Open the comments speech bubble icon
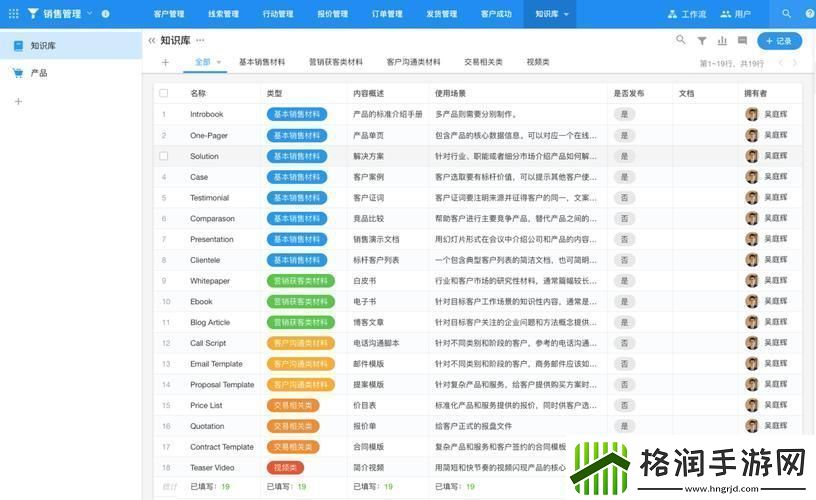This screenshot has width=816, height=500. [x=742, y=41]
